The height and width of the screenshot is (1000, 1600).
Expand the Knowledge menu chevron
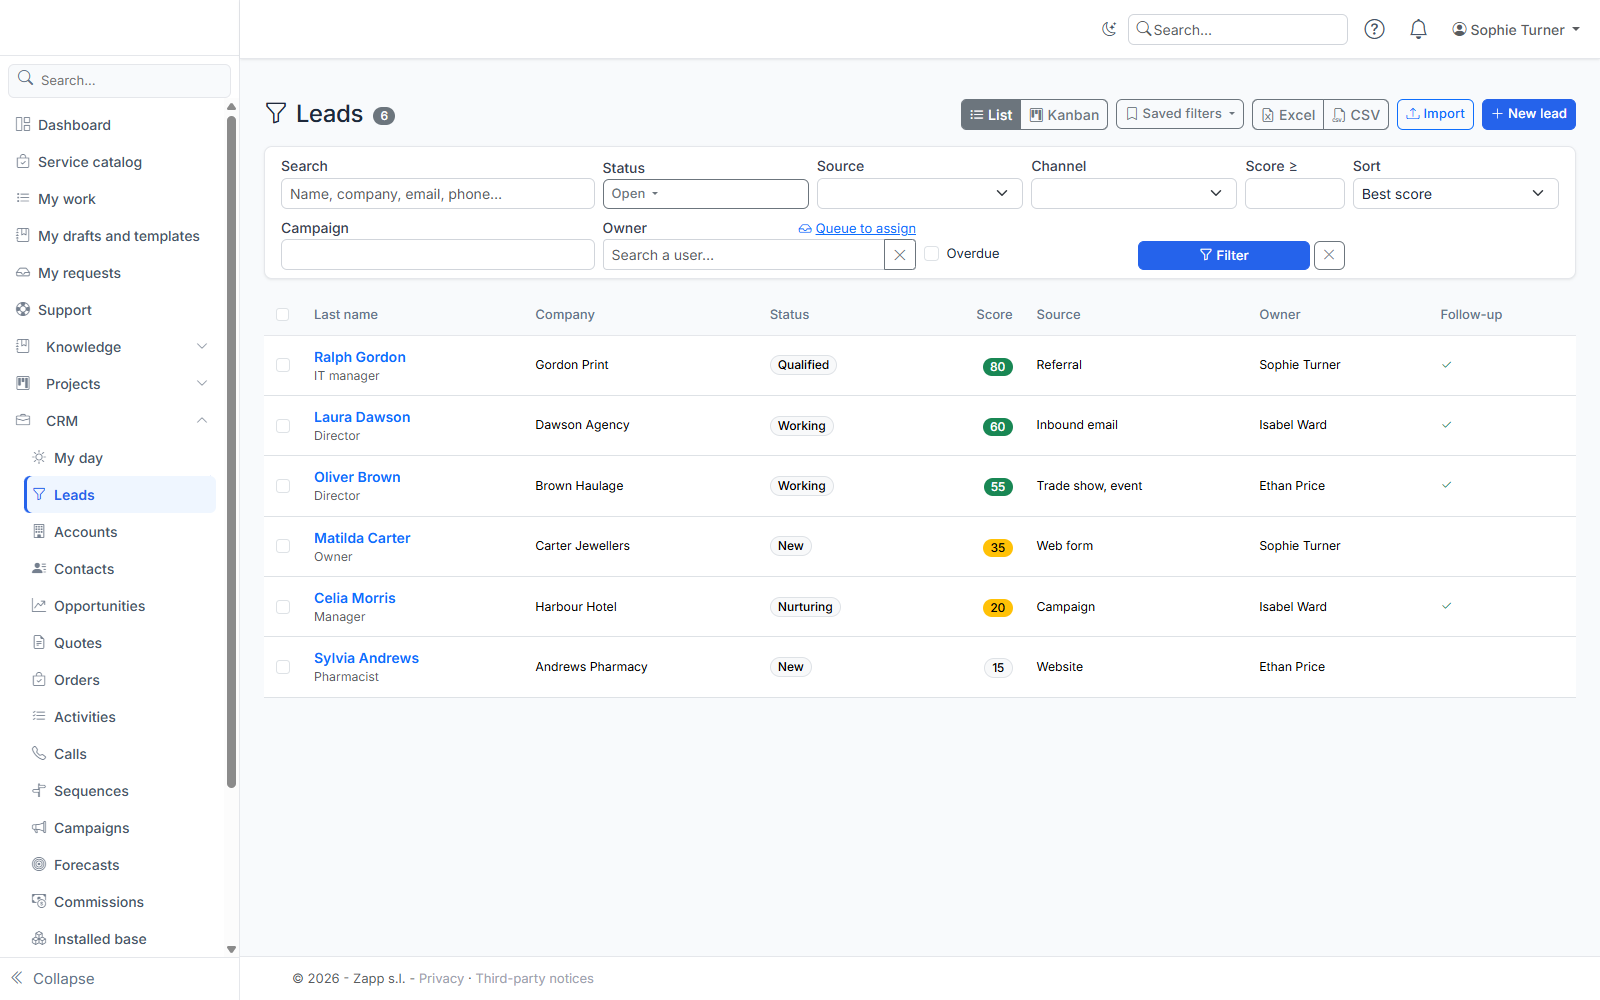pos(202,347)
